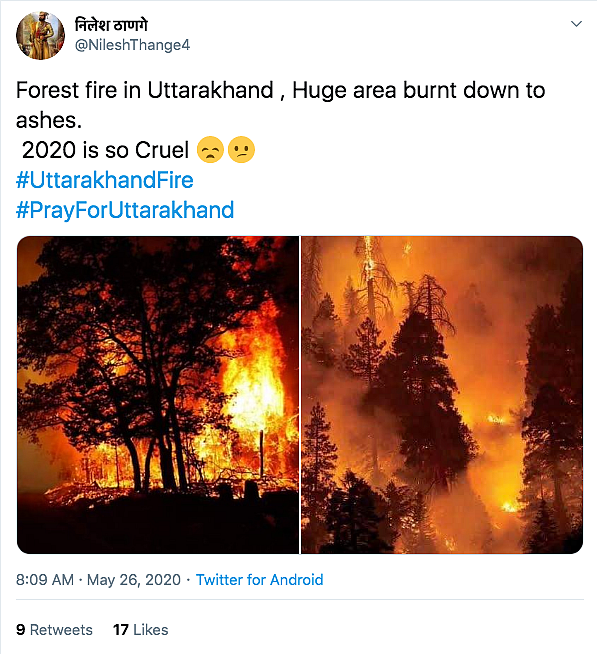597x654 pixels.
Task: Click the confused face emoji
Action: point(241,149)
